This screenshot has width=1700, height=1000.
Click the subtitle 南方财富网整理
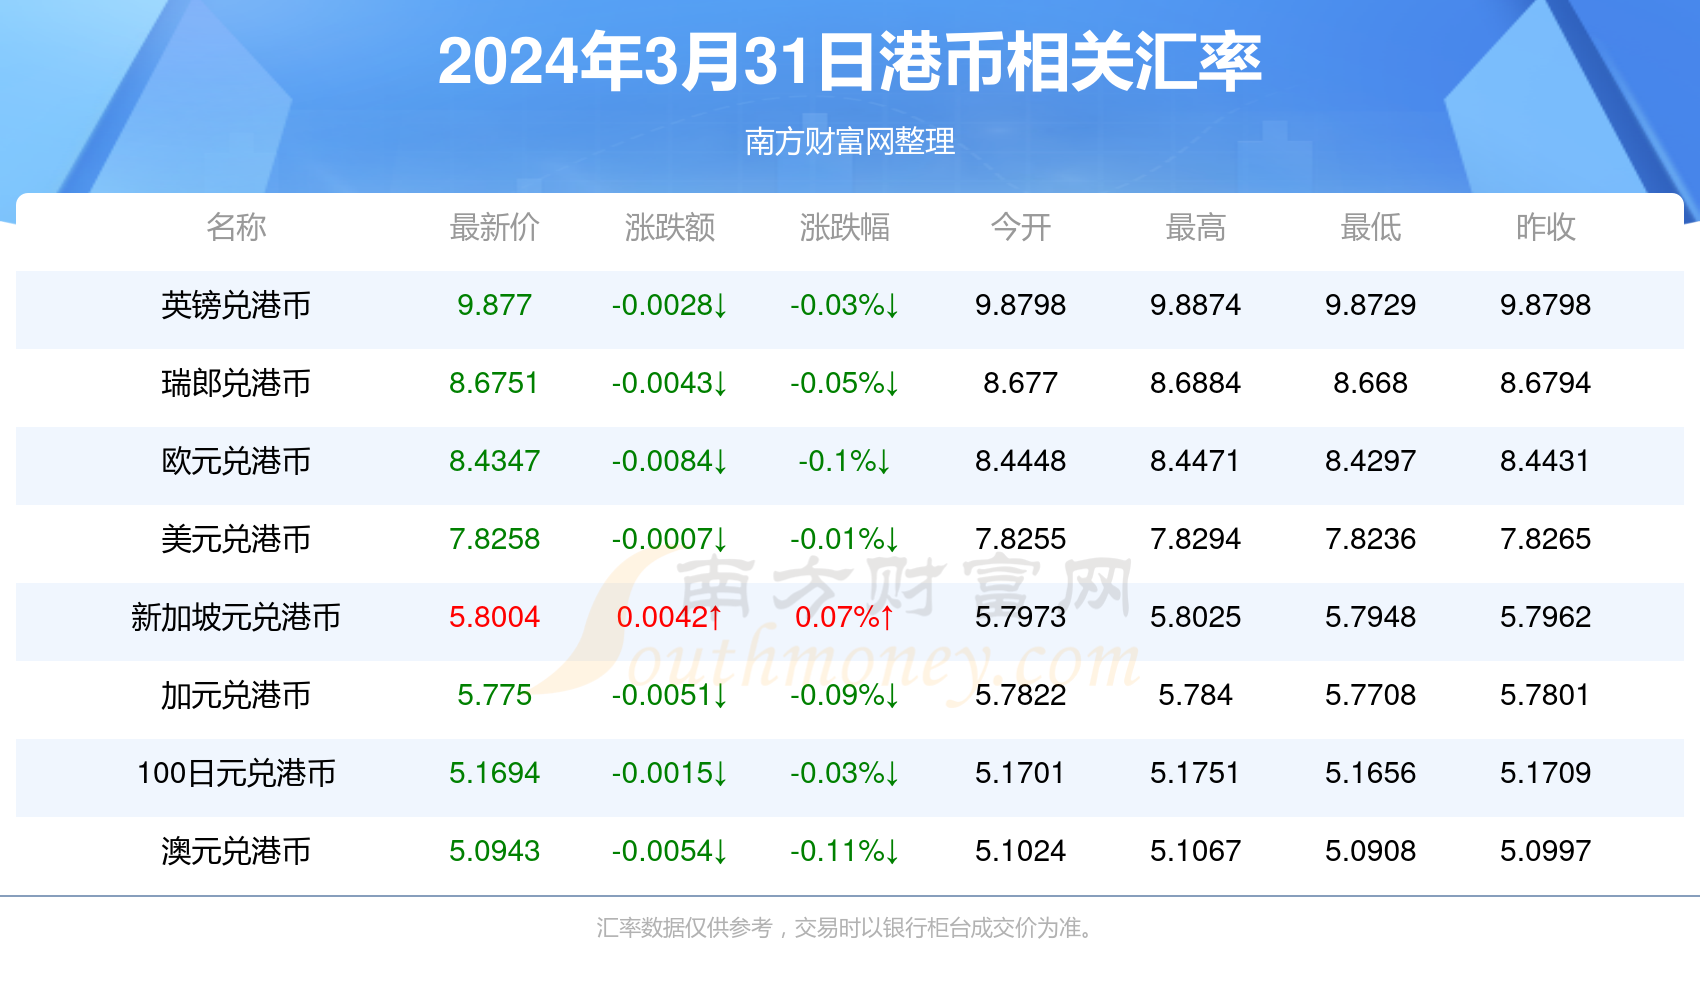[x=850, y=142]
